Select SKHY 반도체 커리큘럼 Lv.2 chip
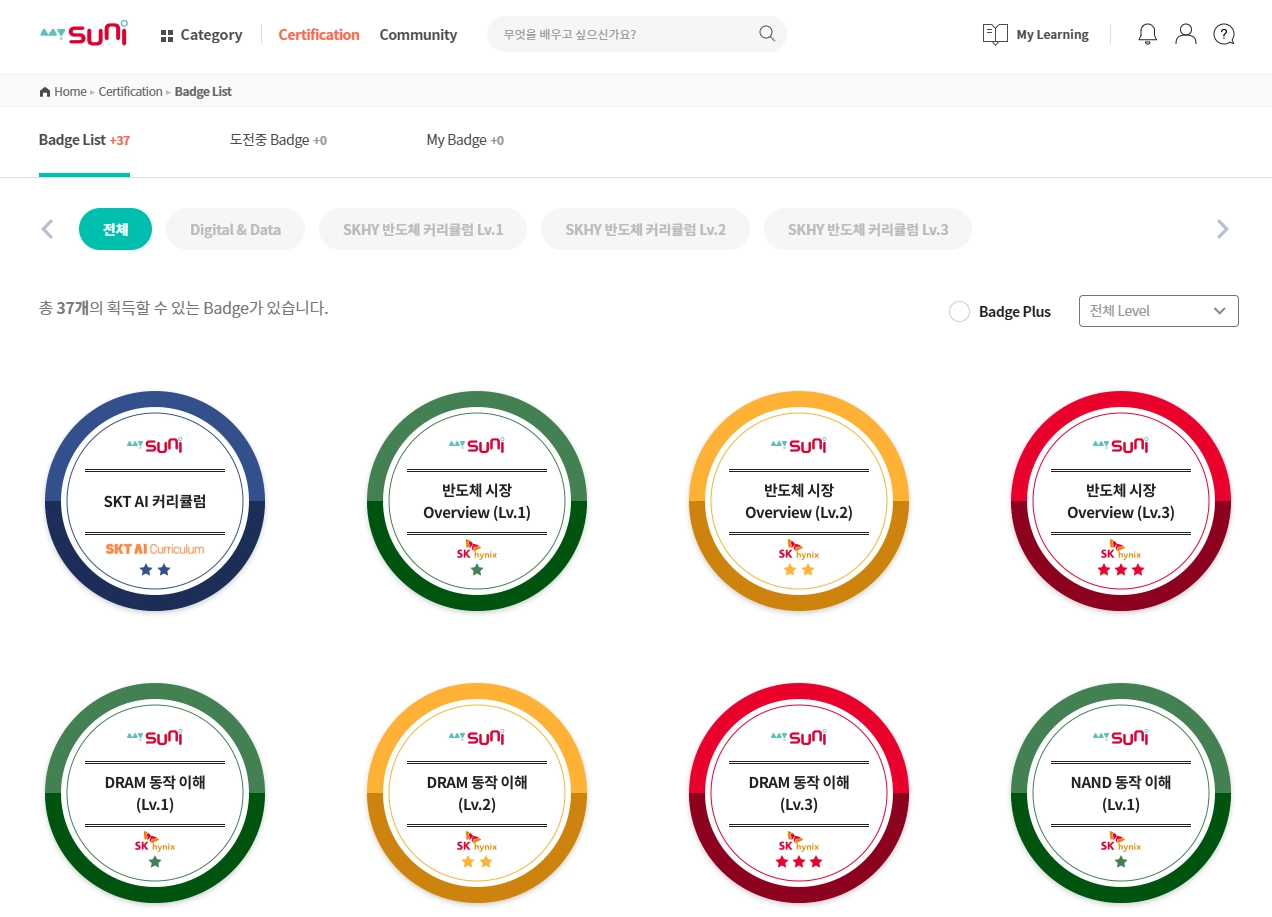The image size is (1272, 917). pyautogui.click(x=645, y=229)
